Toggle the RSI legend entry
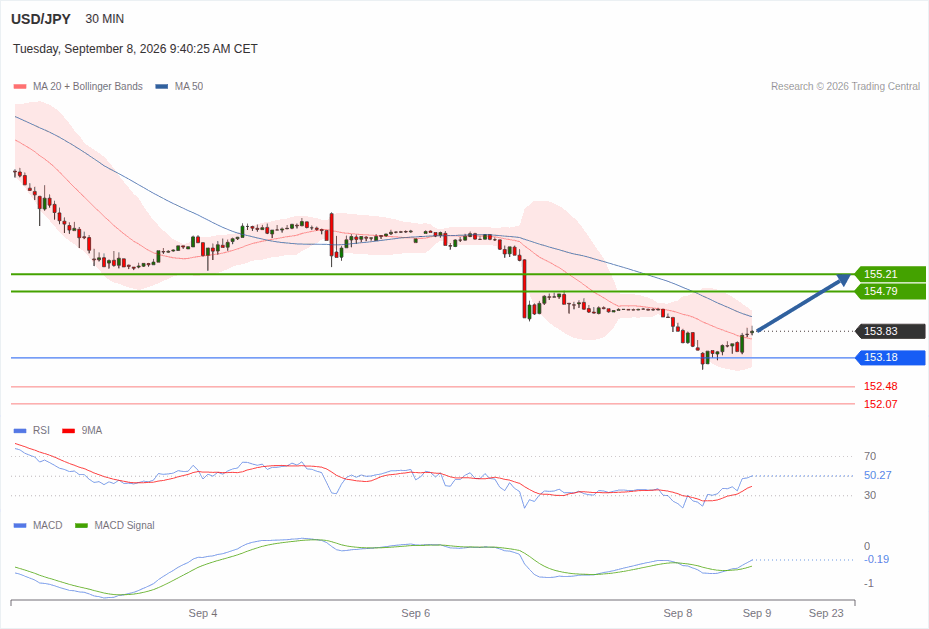The width and height of the screenshot is (929, 629). point(32,431)
